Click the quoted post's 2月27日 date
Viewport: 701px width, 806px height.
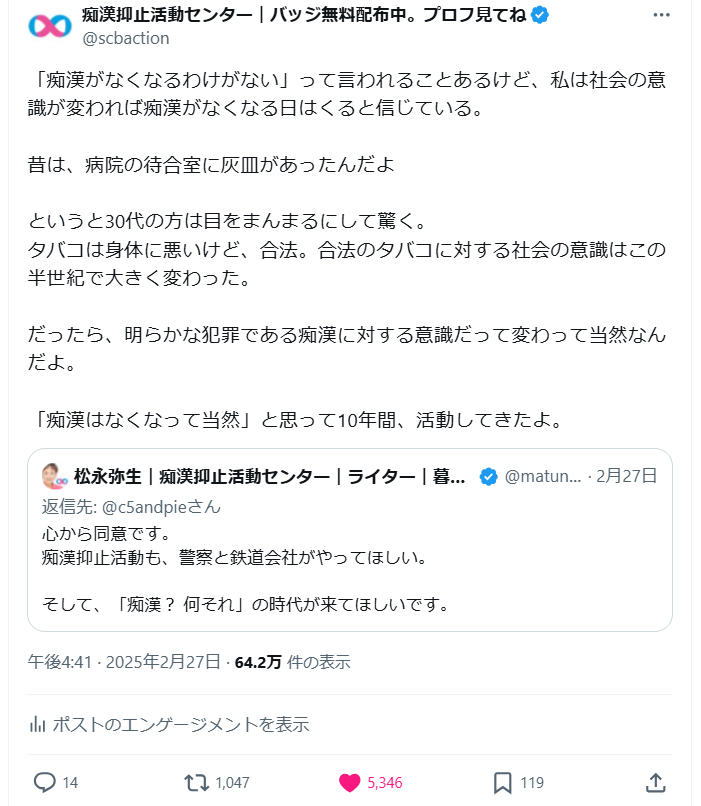click(627, 476)
